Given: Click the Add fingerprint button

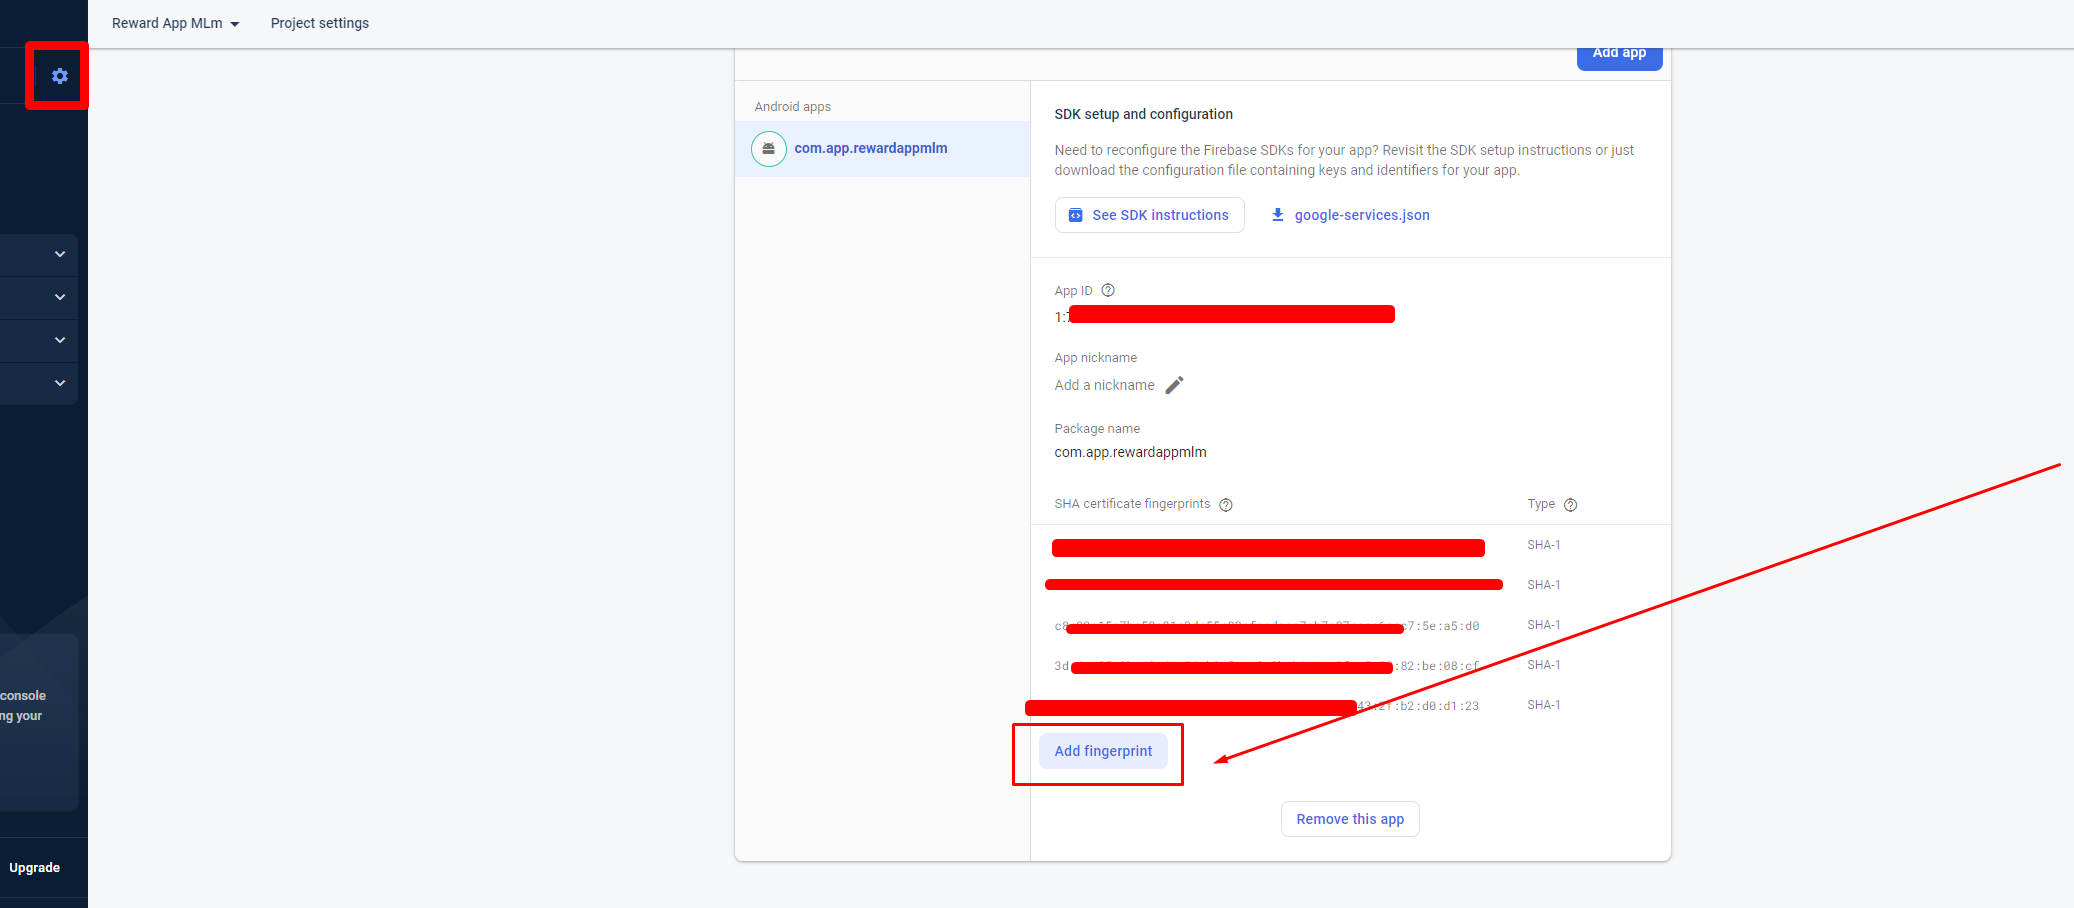Looking at the screenshot, I should point(1103,751).
